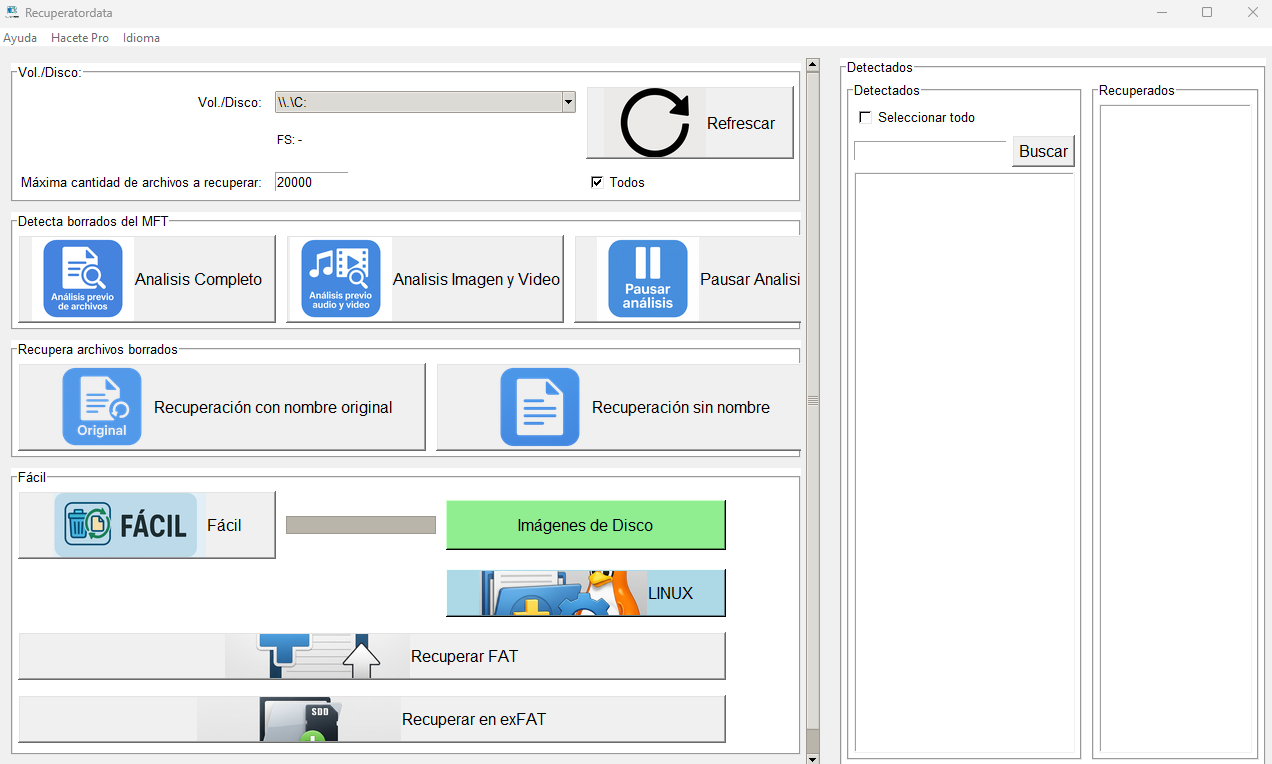Click the Pausar análisis pause icon
This screenshot has height=764, width=1272.
[648, 279]
